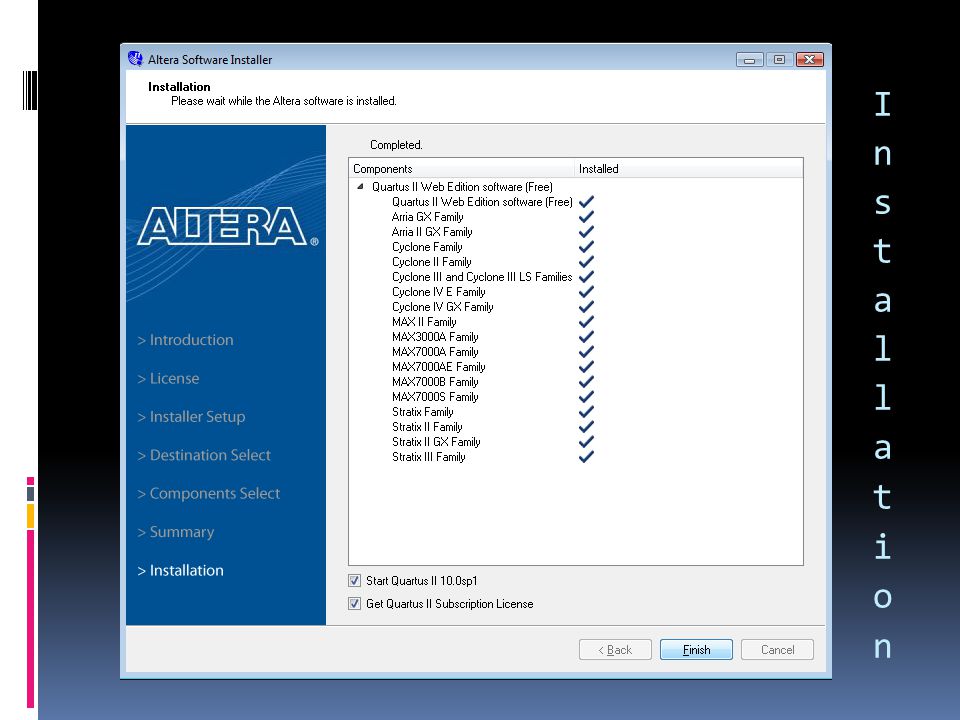The width and height of the screenshot is (960, 720).
Task: Maximize the Altera Software Installer window
Action: click(x=779, y=59)
